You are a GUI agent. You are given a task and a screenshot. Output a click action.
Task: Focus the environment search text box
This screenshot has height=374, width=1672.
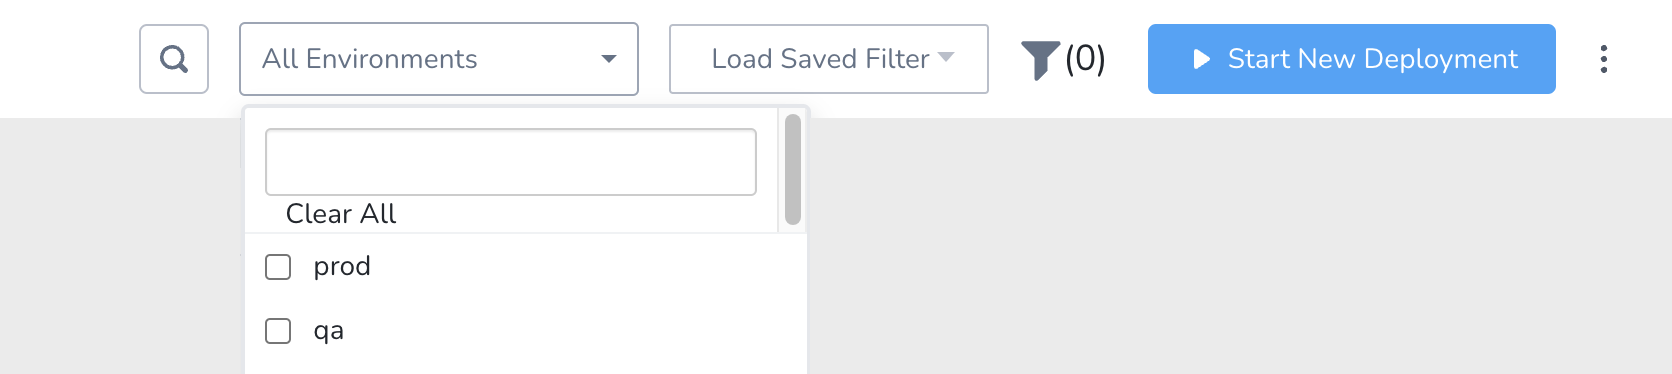[x=511, y=162]
